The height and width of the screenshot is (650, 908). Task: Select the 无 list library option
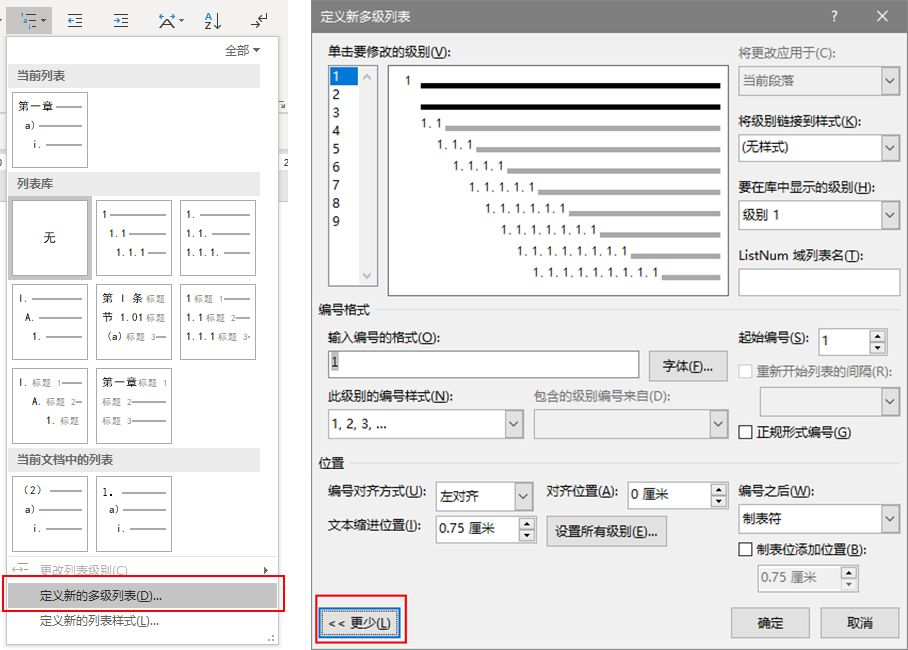tap(50, 238)
